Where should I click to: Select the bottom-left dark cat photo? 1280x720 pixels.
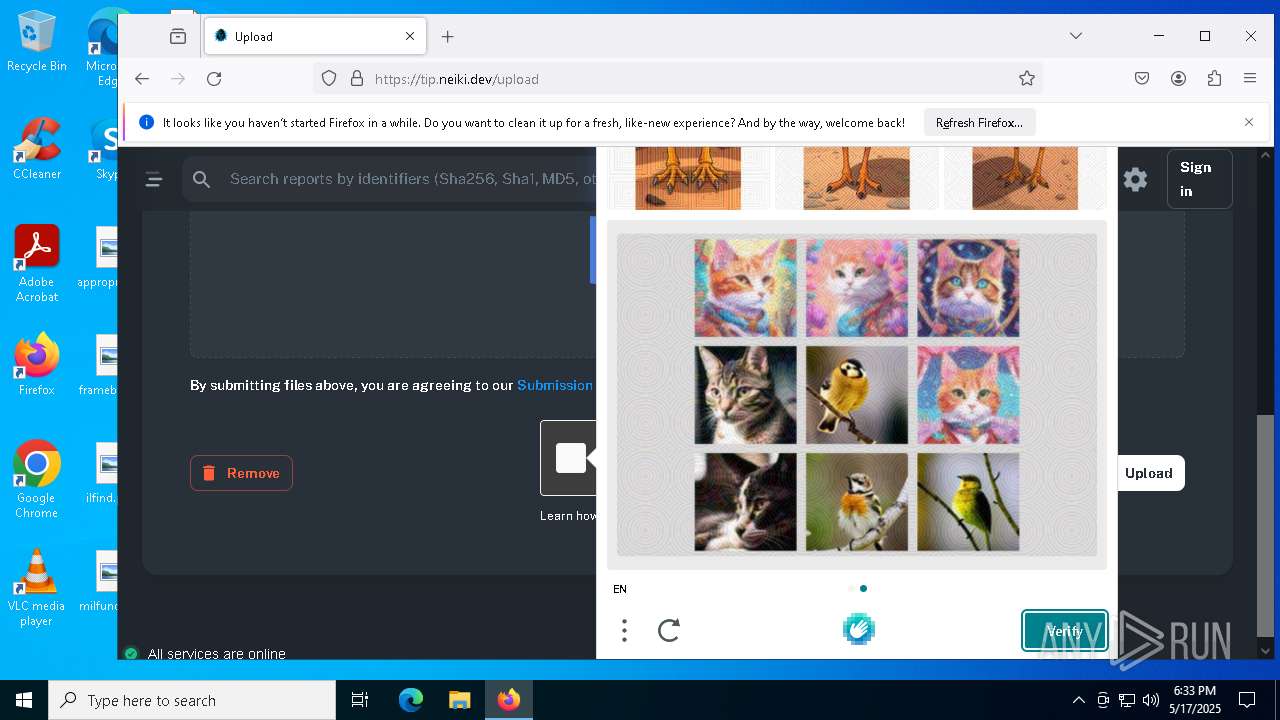pyautogui.click(x=746, y=502)
